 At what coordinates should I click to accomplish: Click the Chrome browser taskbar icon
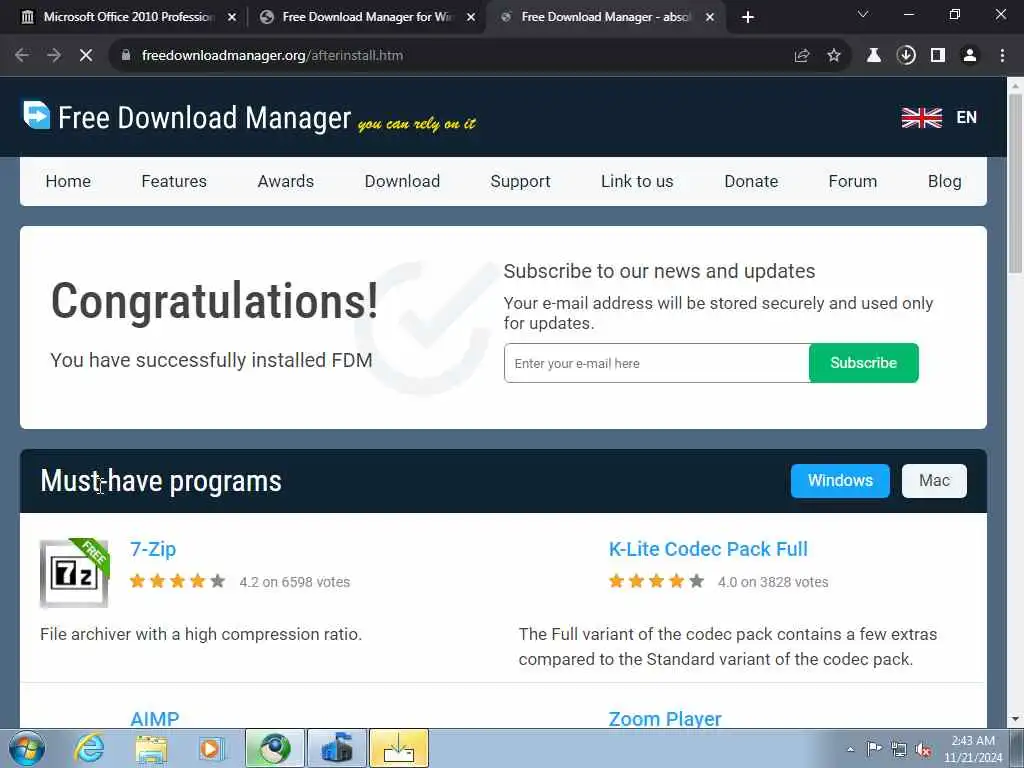pyautogui.click(x=275, y=748)
